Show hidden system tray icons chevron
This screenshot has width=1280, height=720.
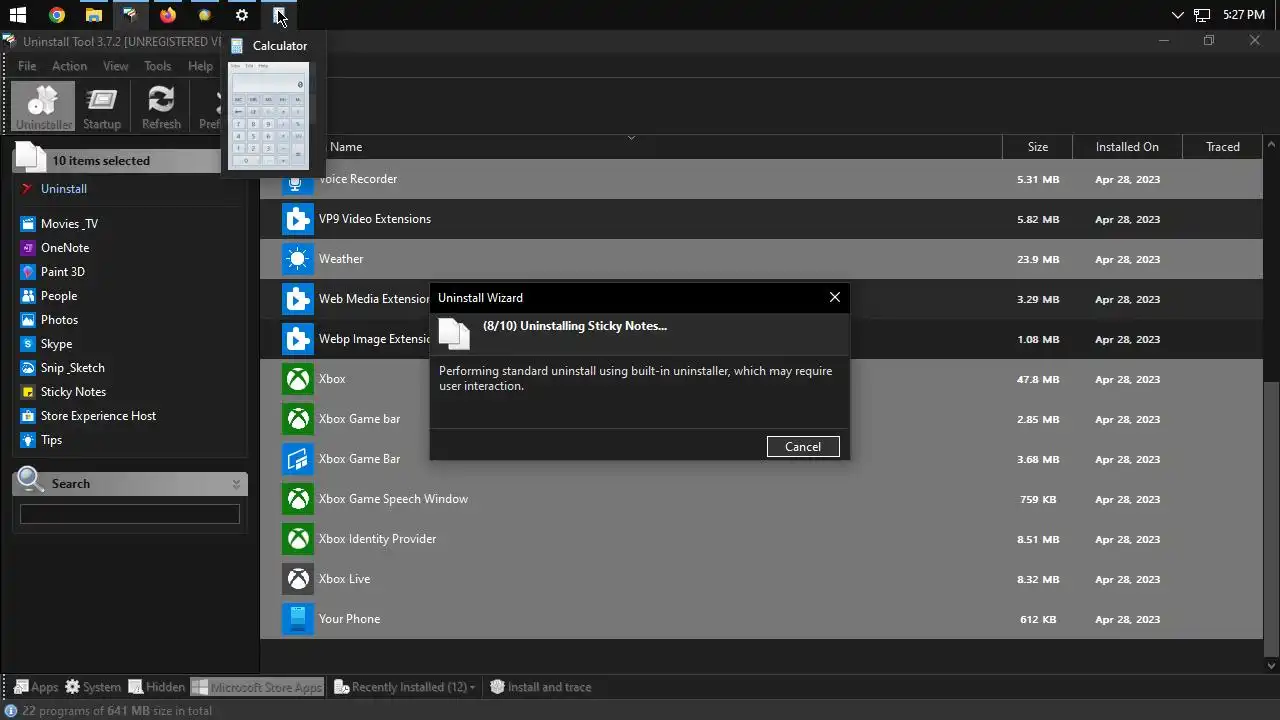tap(1177, 15)
